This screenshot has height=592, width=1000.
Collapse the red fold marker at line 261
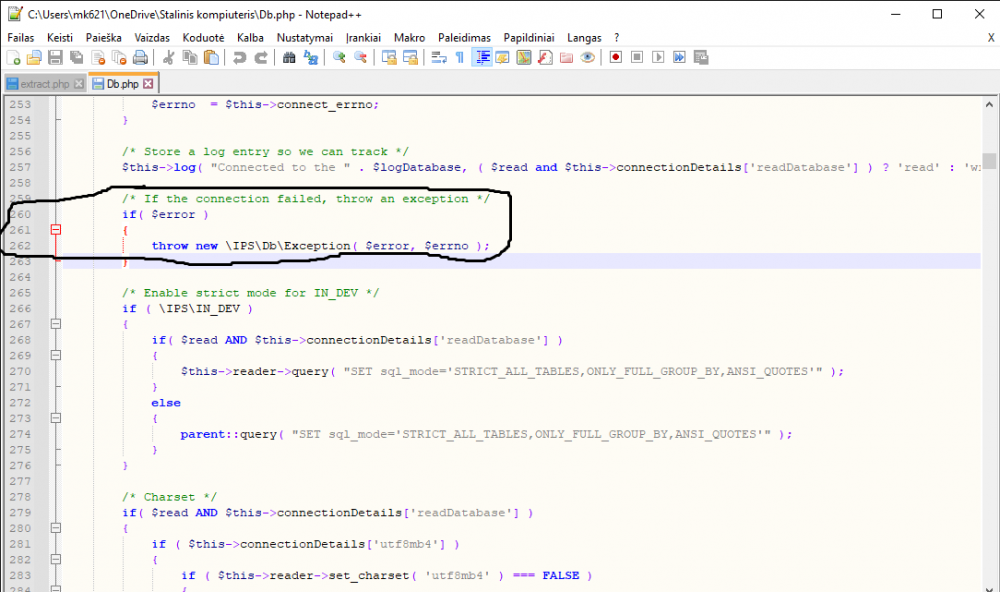(x=56, y=230)
